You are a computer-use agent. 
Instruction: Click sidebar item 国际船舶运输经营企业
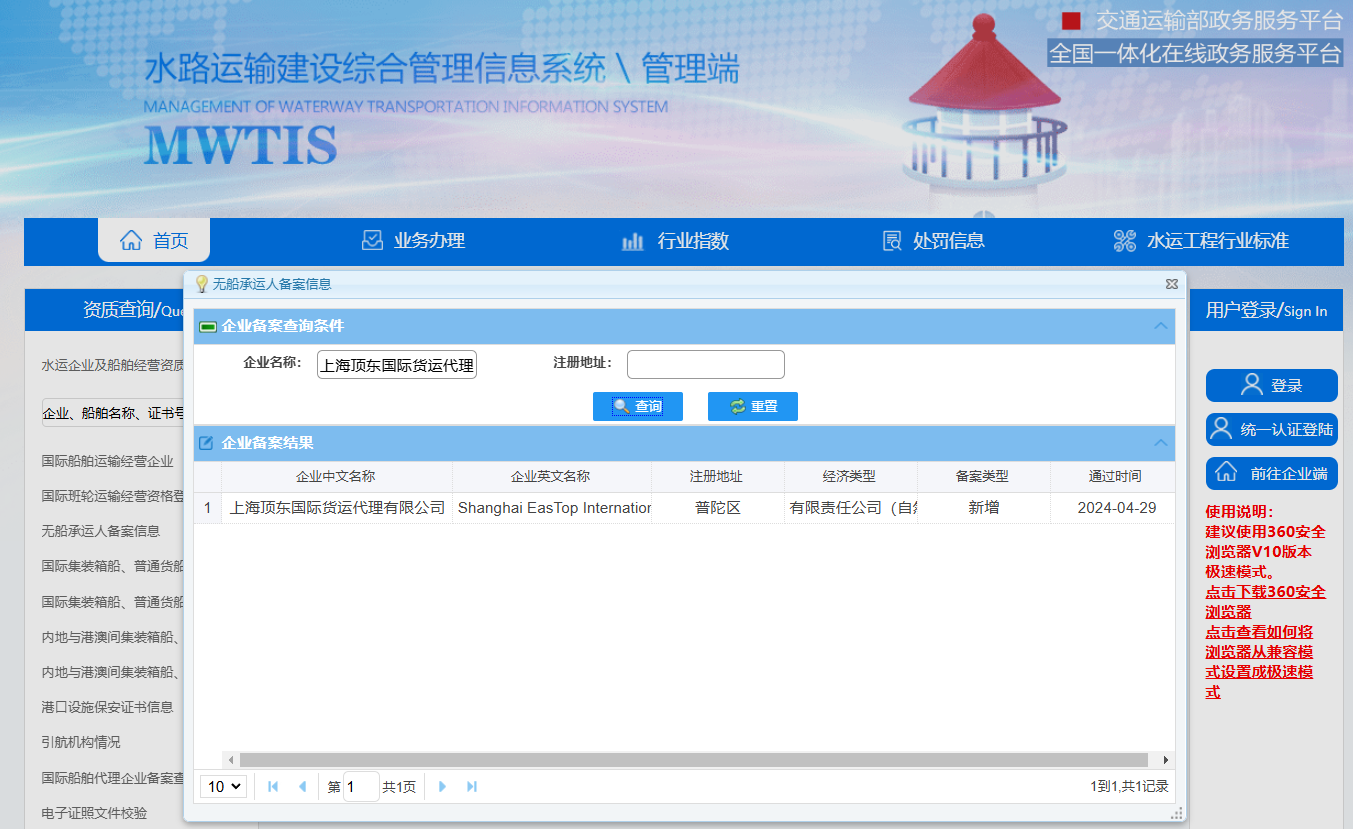[107, 461]
